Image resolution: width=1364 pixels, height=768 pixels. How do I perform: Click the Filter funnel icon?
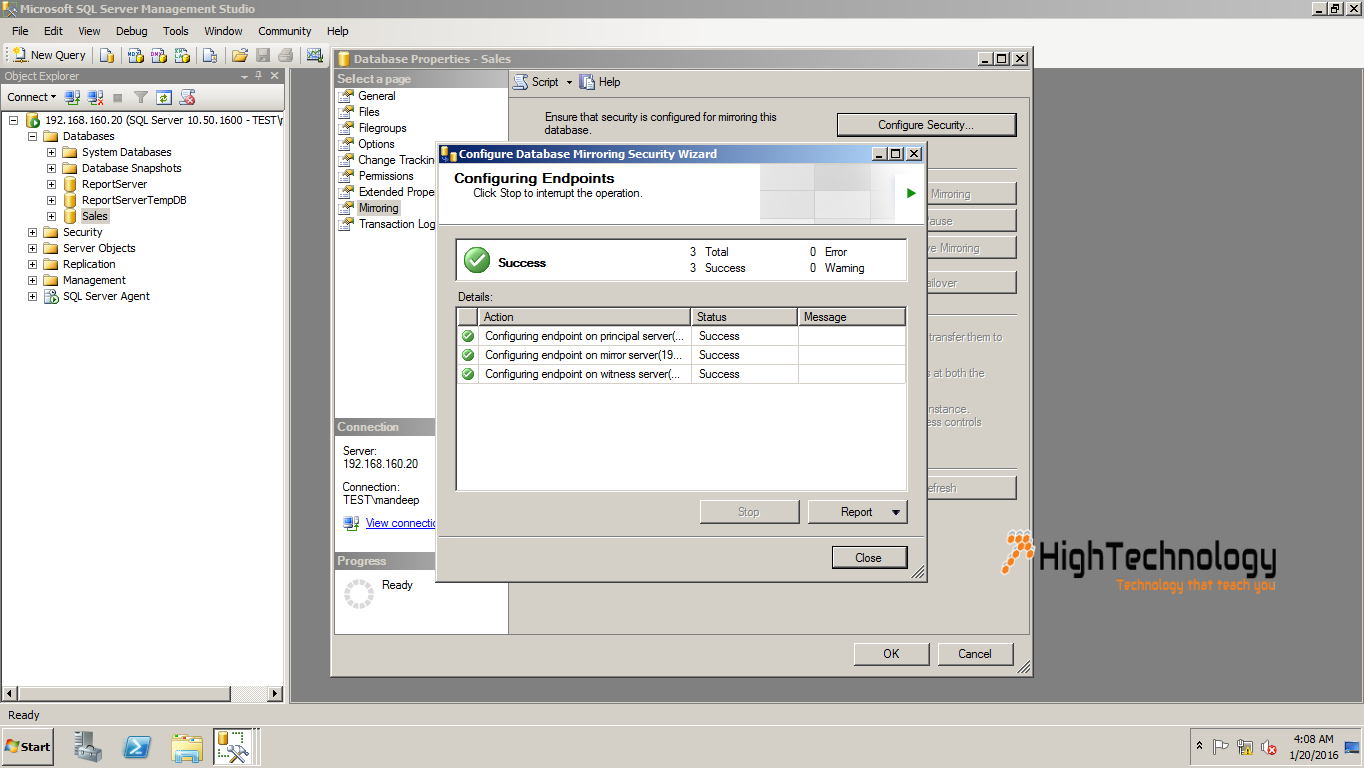[141, 97]
